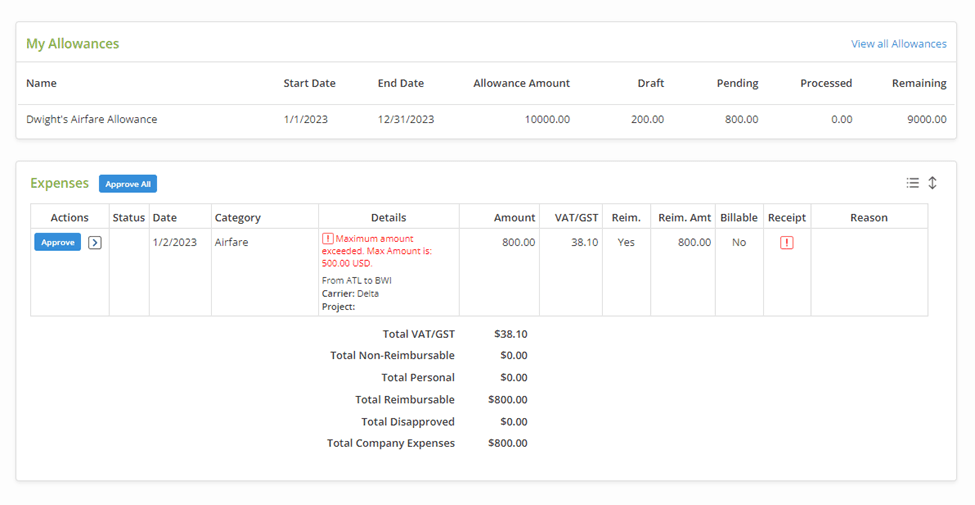Click the VAT/GST column header
975x505 pixels.
point(576,217)
